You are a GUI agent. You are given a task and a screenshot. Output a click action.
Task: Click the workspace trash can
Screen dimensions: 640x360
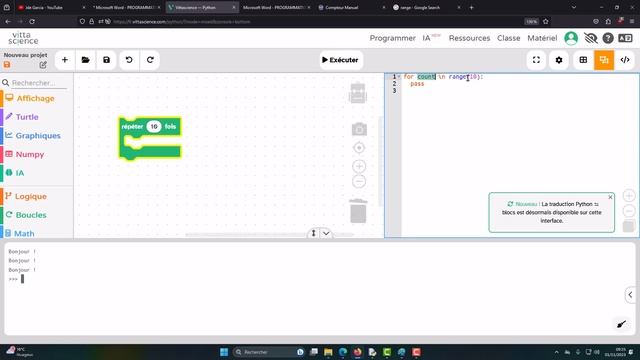[x=358, y=211]
